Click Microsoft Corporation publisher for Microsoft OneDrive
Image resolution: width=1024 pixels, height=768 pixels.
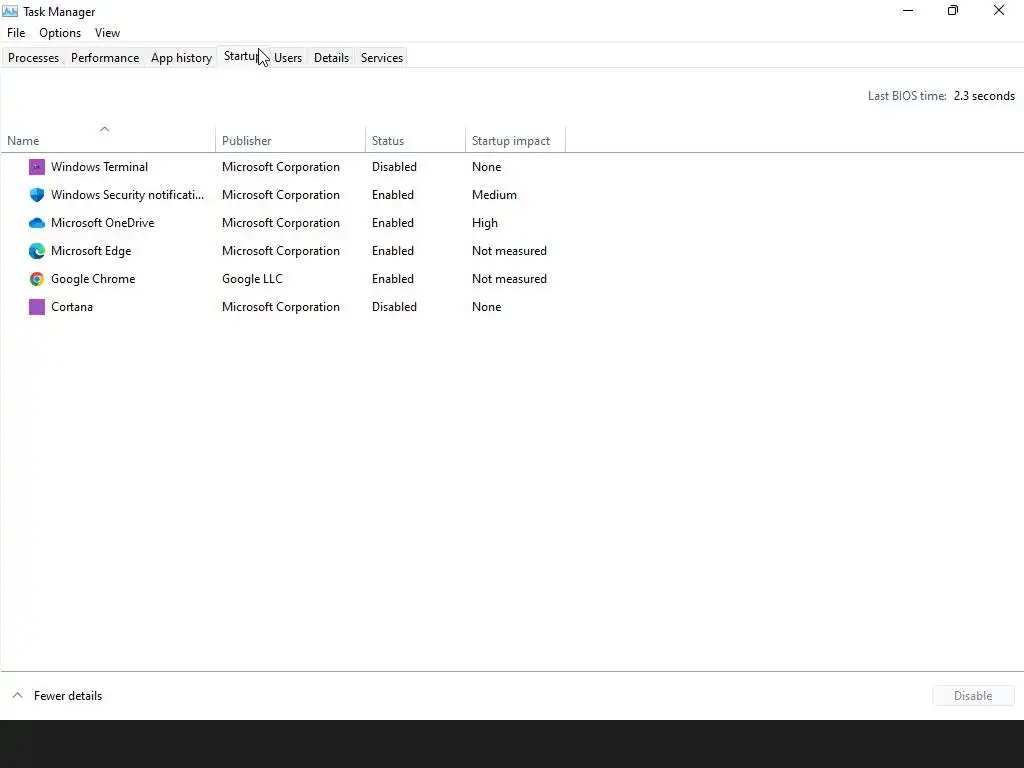pyautogui.click(x=281, y=223)
